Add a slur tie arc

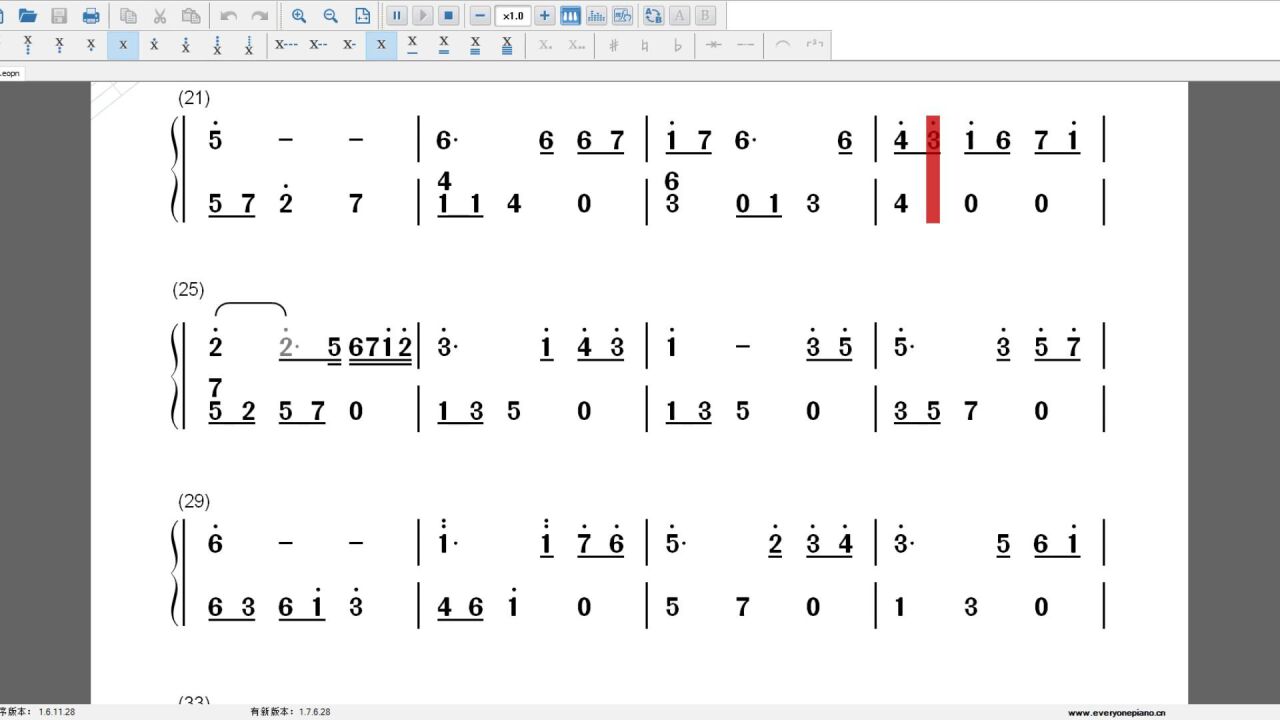[x=783, y=45]
